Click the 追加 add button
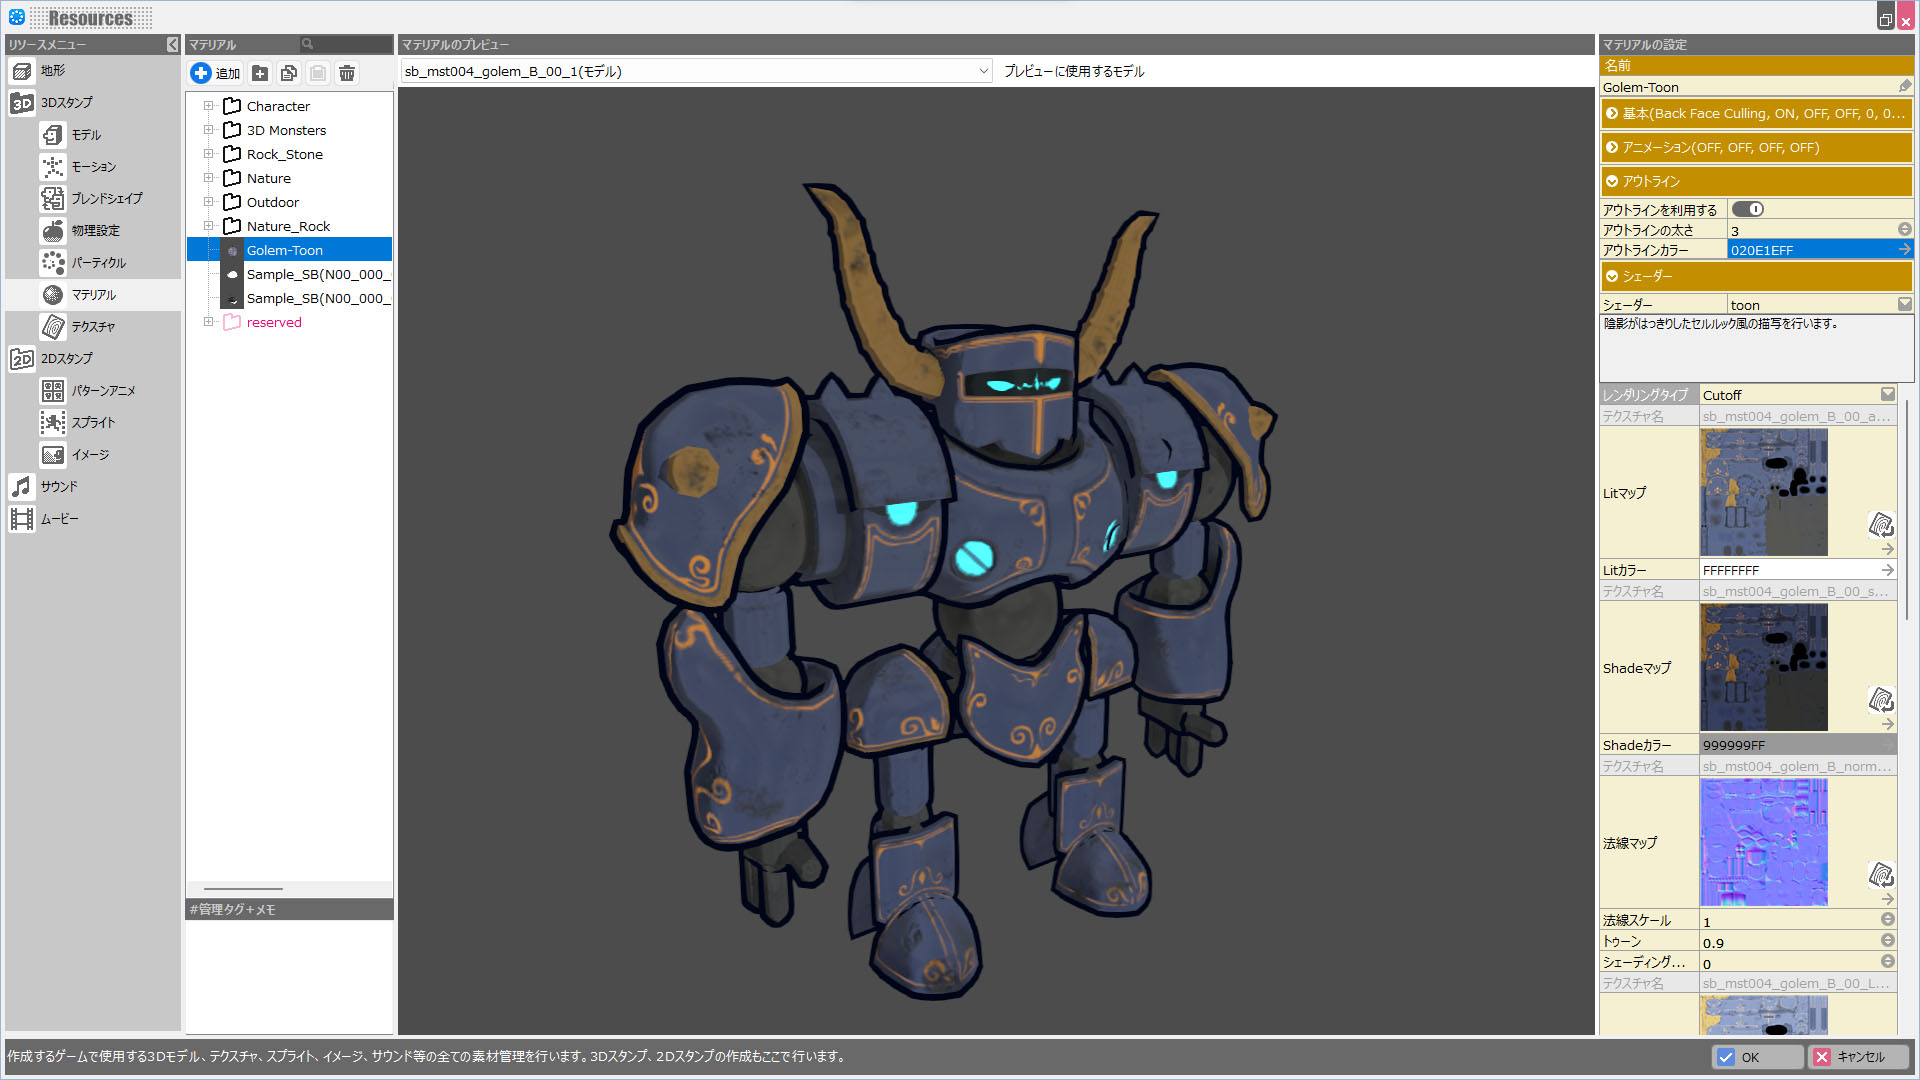 pos(216,73)
